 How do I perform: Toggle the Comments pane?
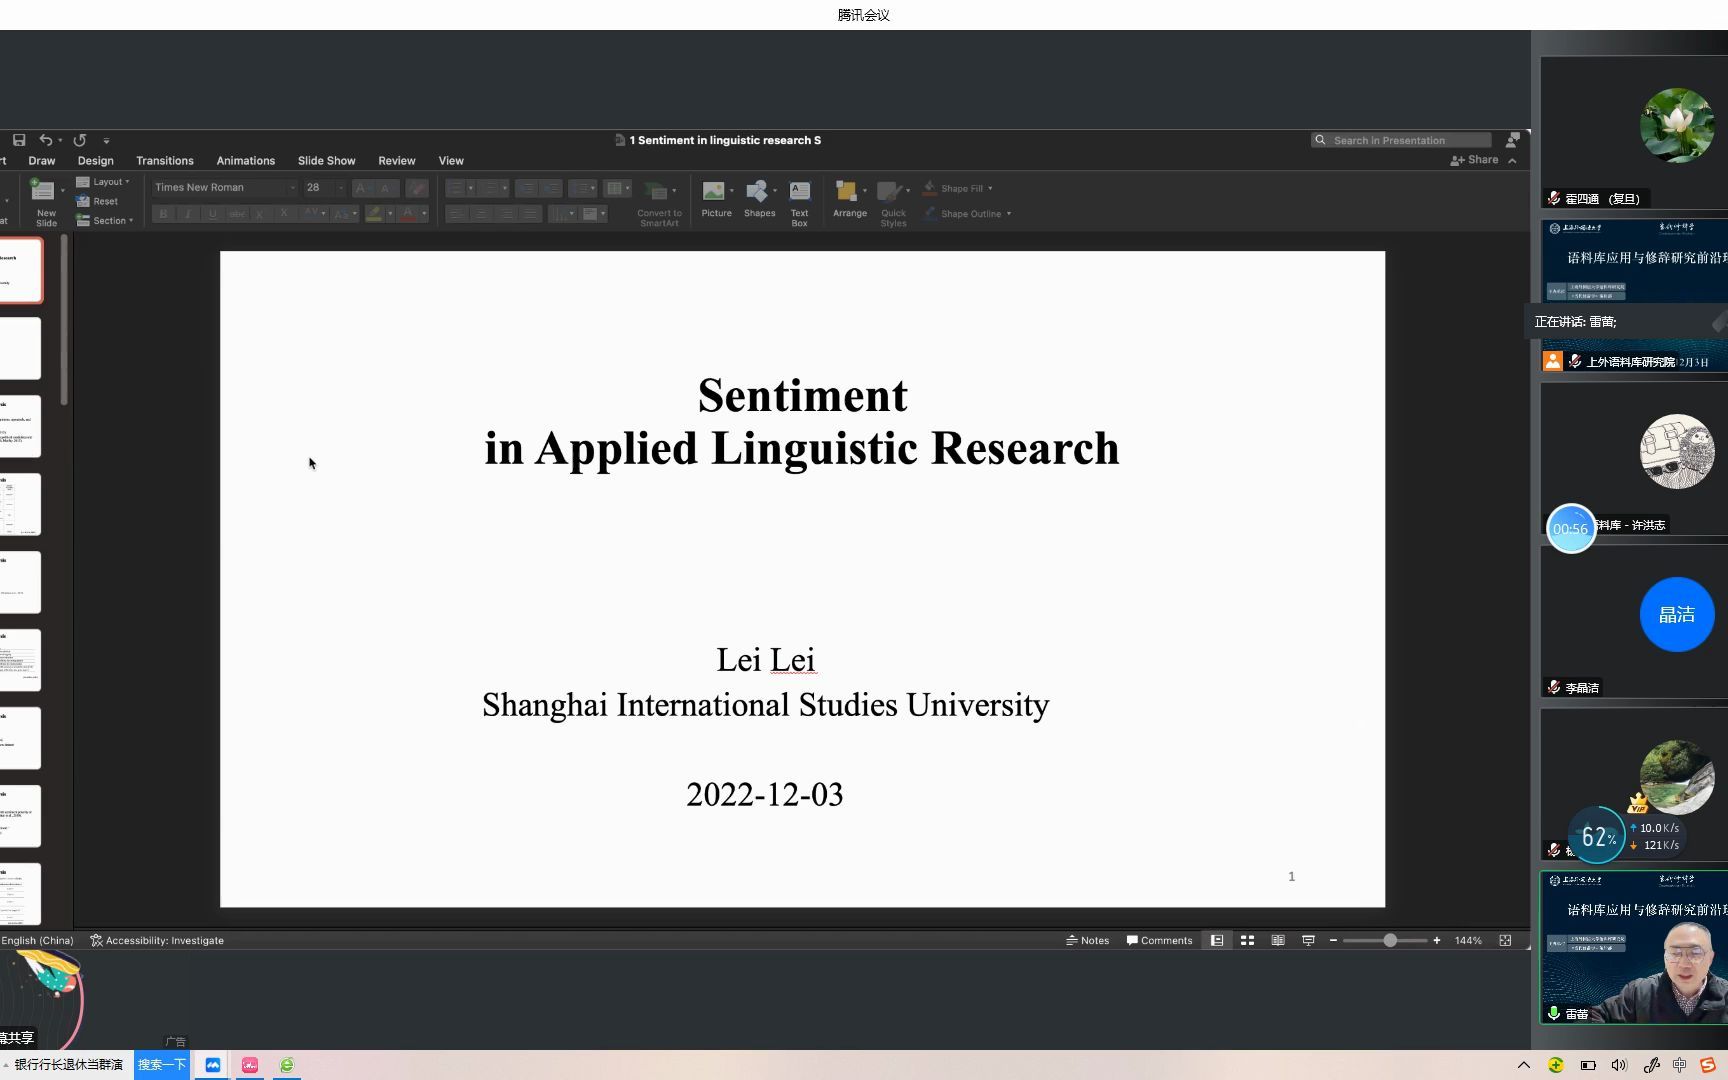pyautogui.click(x=1160, y=940)
